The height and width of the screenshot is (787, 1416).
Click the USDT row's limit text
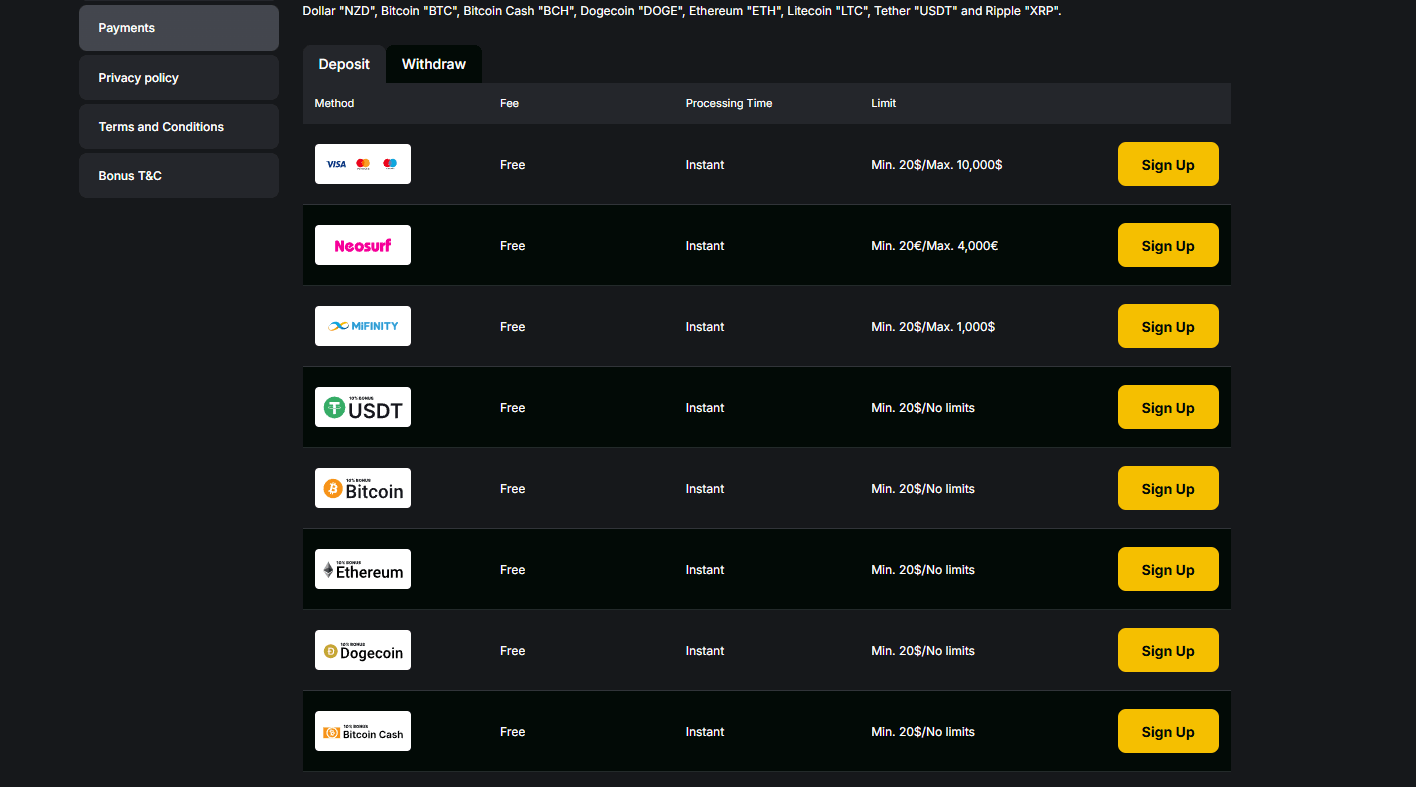[923, 408]
